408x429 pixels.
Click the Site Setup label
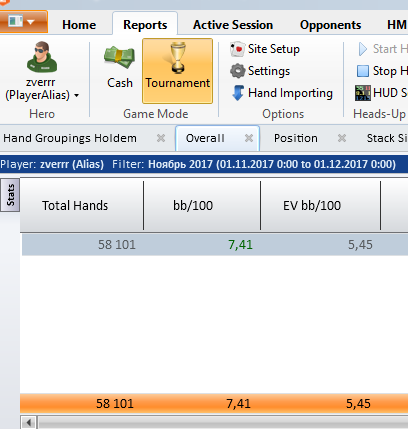point(274,49)
